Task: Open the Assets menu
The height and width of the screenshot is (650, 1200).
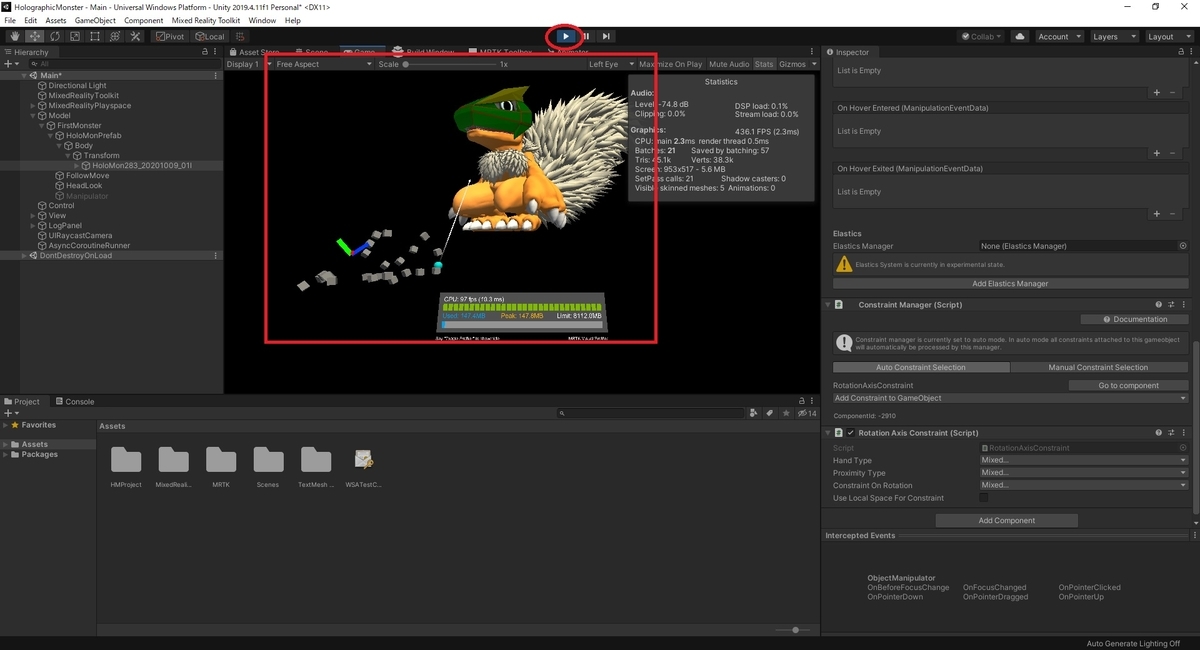Action: tap(56, 20)
